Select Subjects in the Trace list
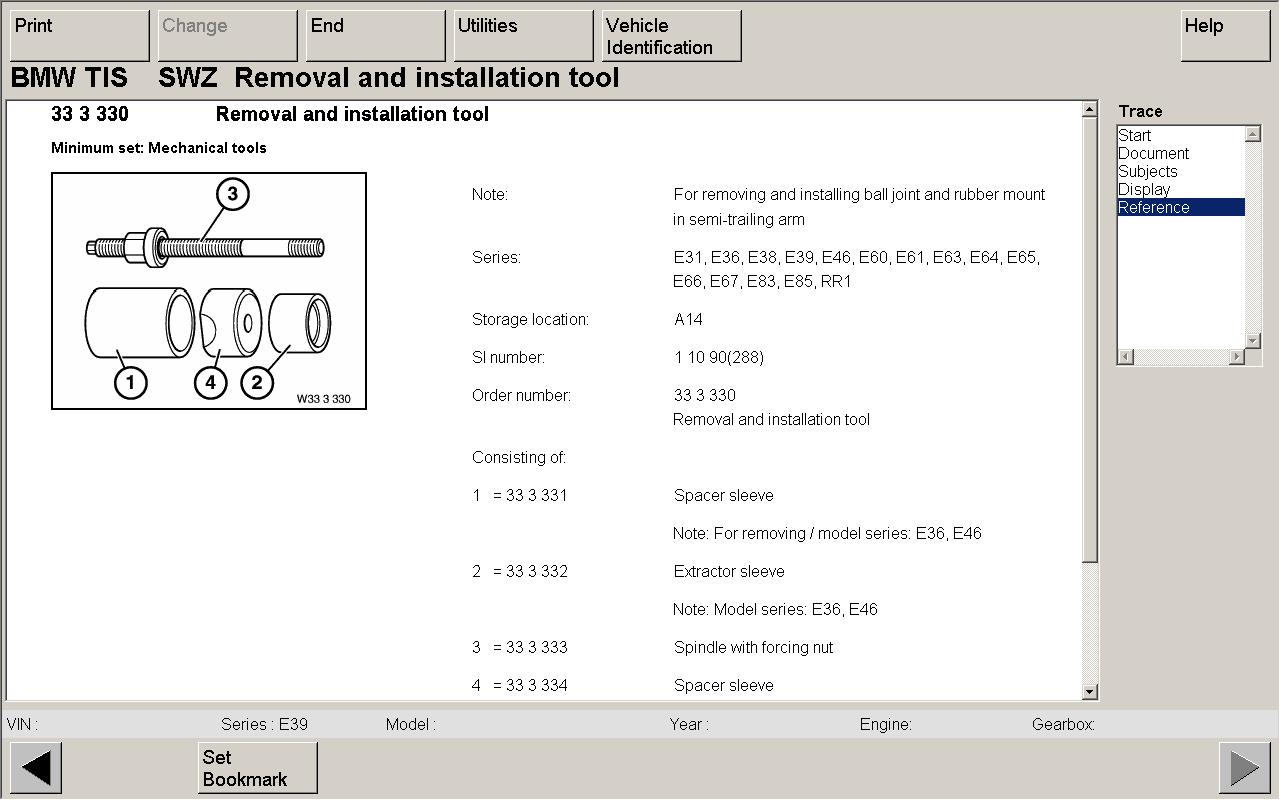This screenshot has width=1280, height=800. (1148, 171)
